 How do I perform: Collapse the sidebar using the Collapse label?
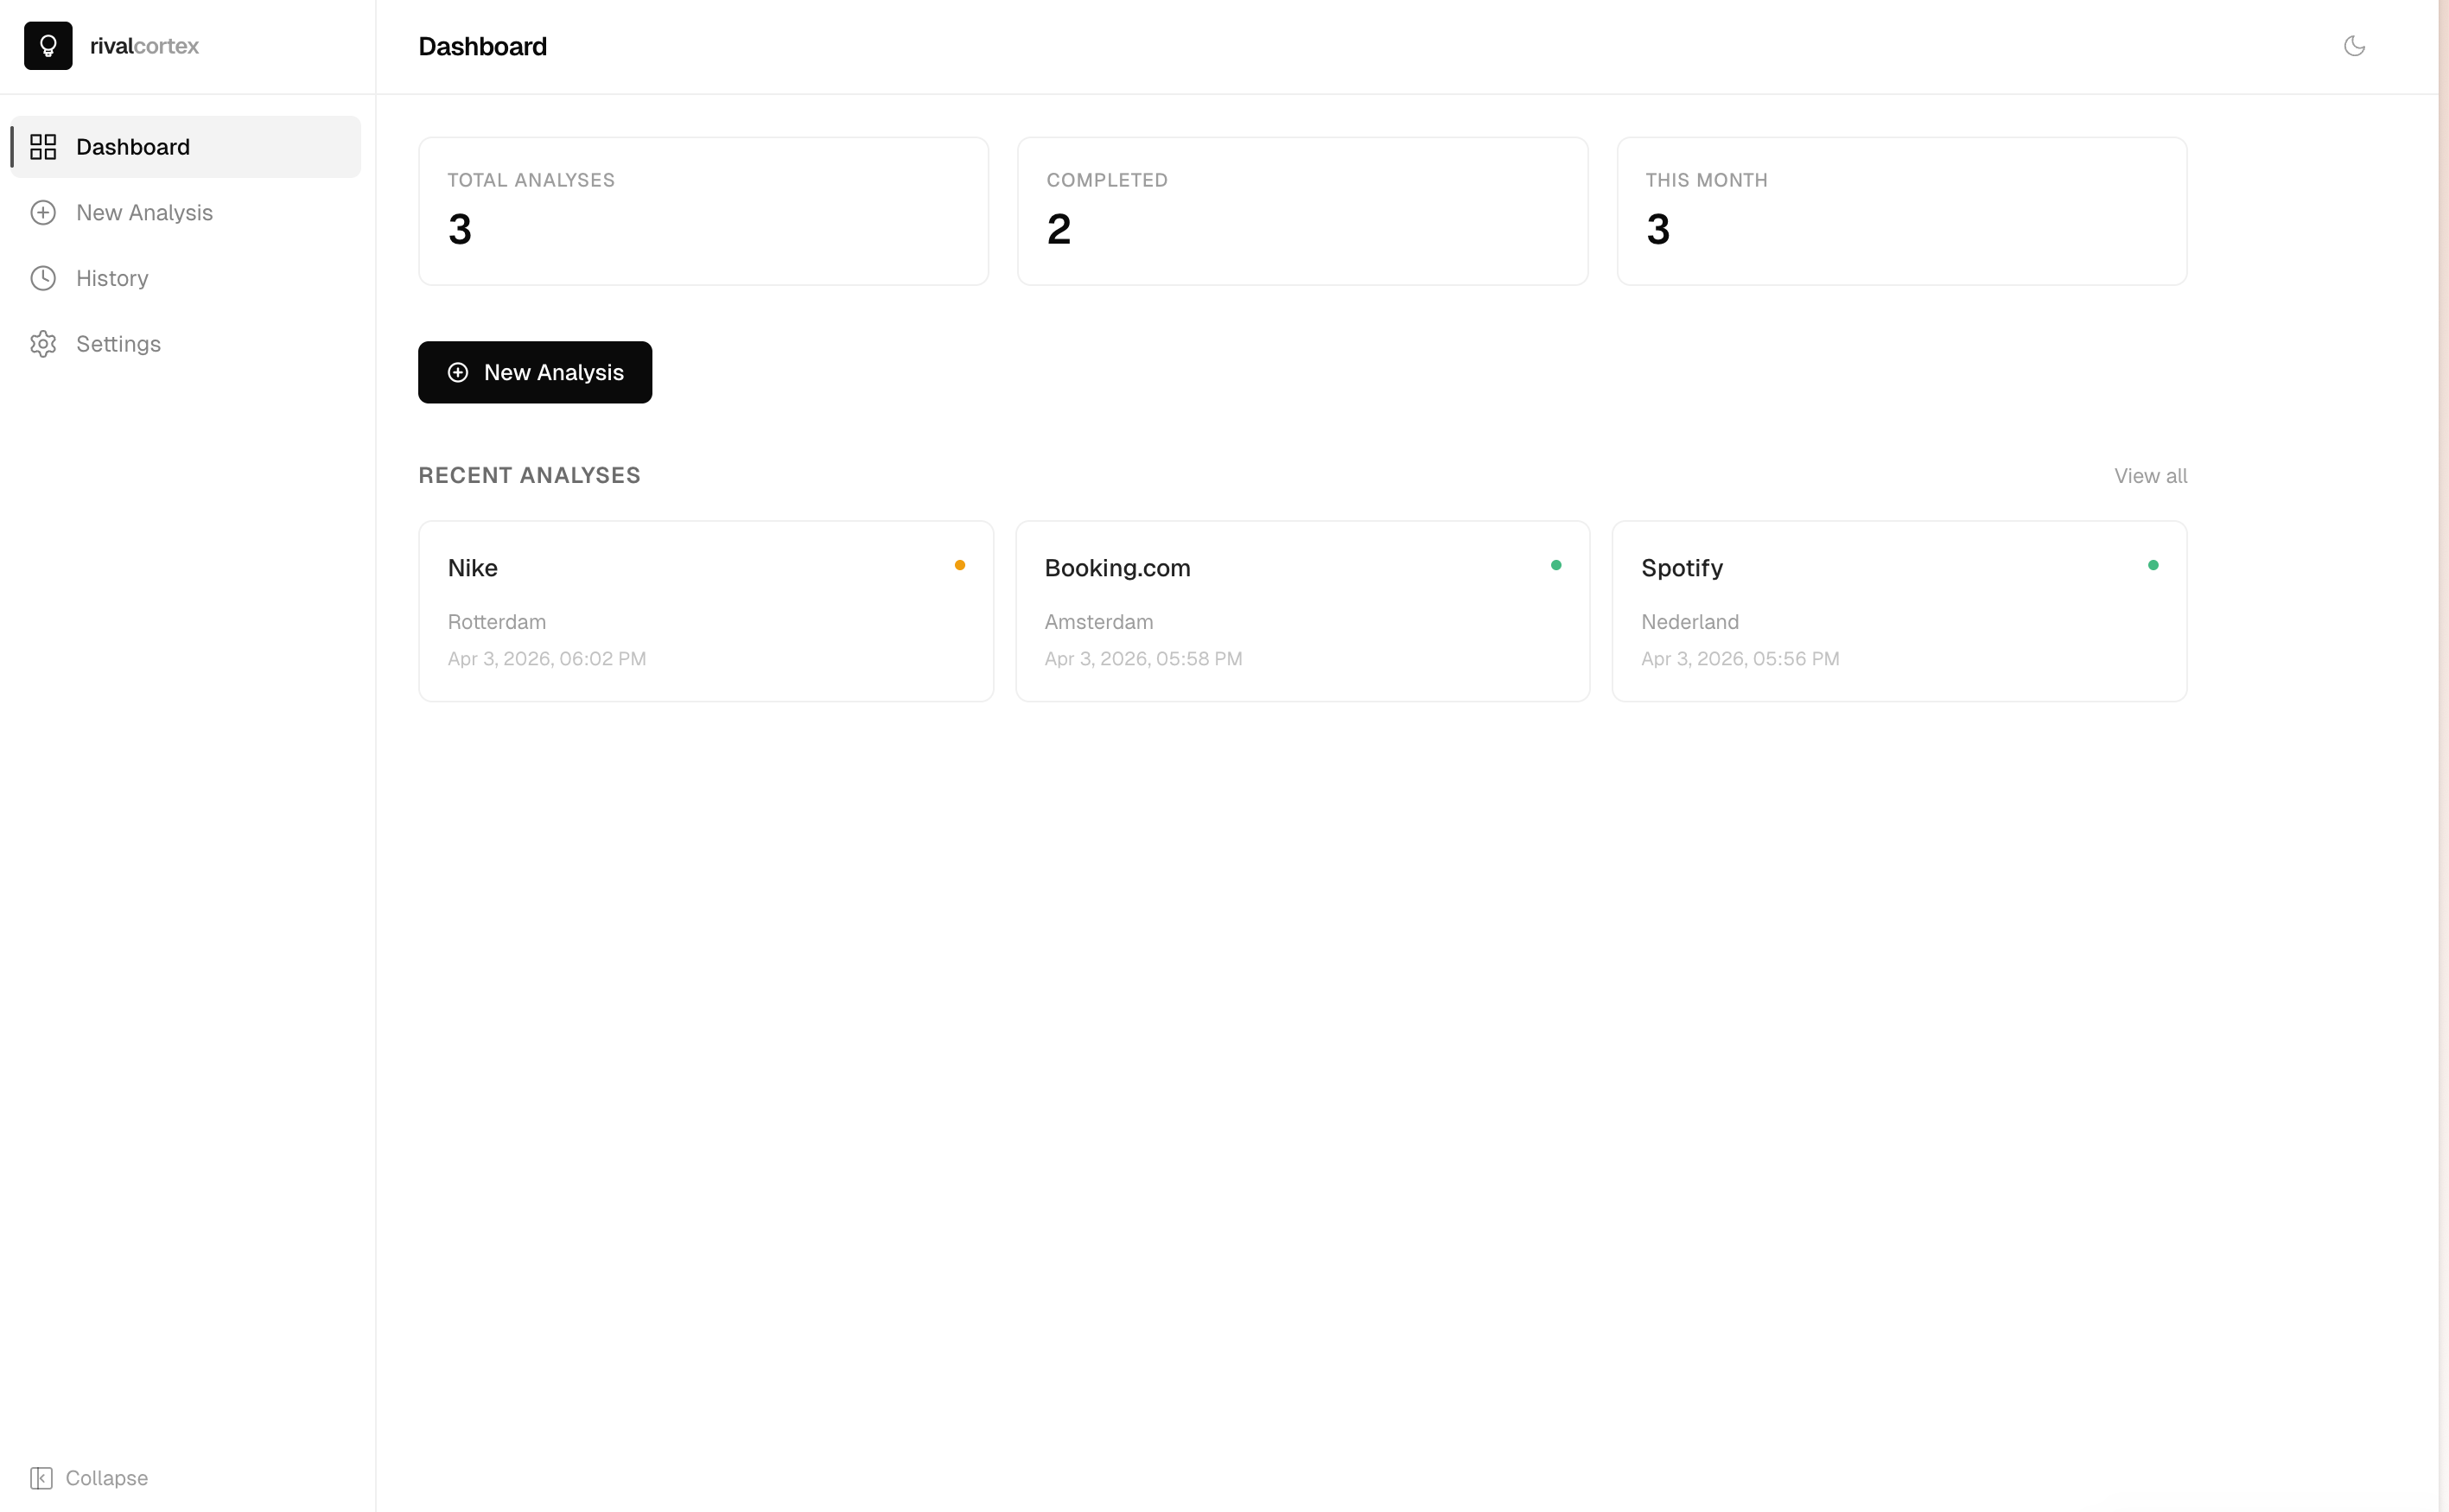pyautogui.click(x=107, y=1478)
